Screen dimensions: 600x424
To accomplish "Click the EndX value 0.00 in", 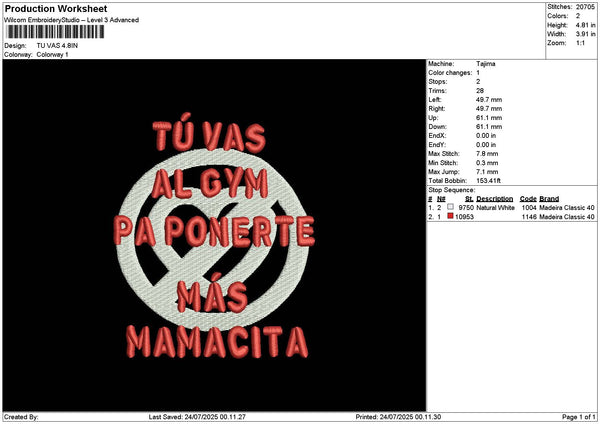I will tap(486, 135).
